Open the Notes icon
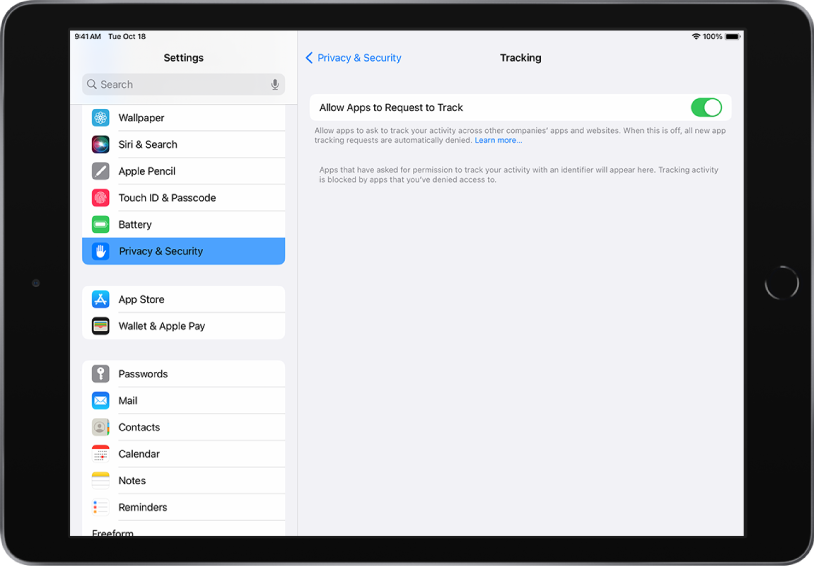 coord(100,481)
